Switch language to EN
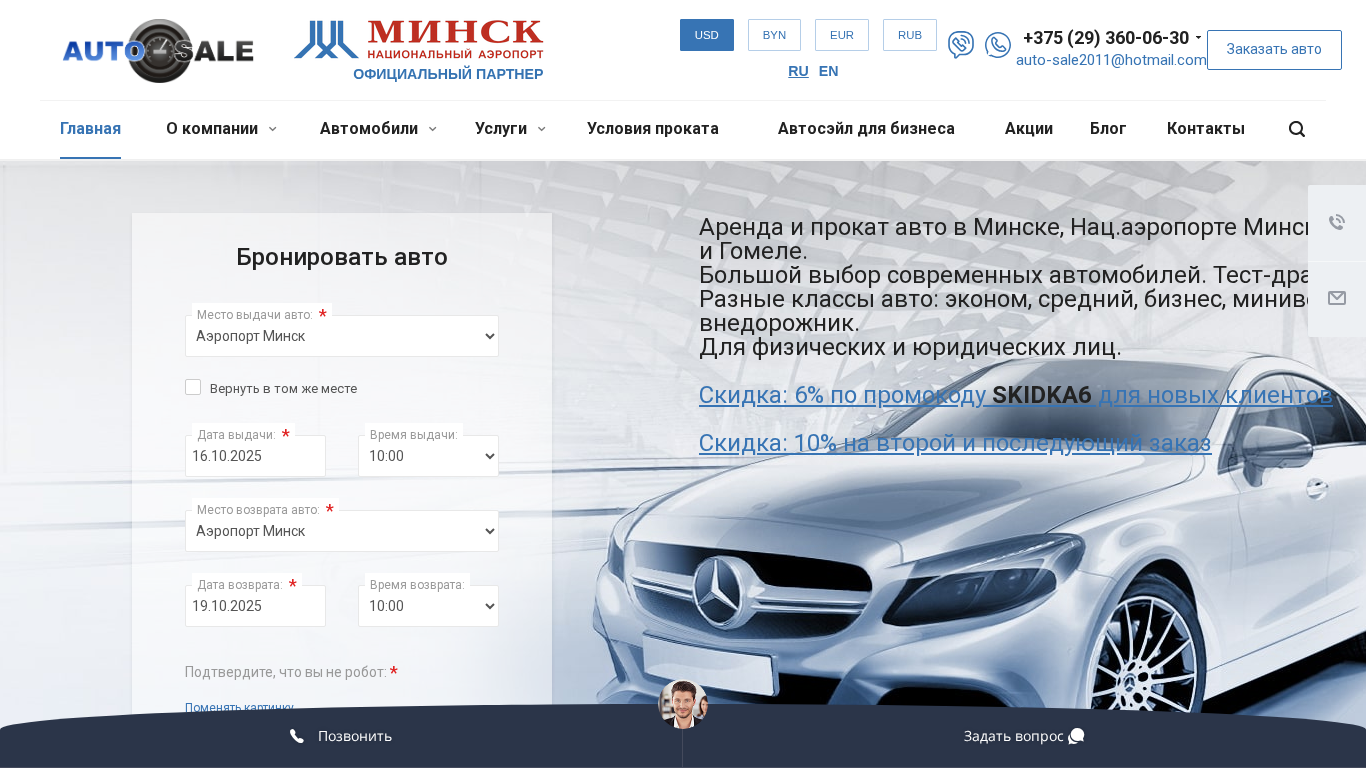 click(828, 71)
